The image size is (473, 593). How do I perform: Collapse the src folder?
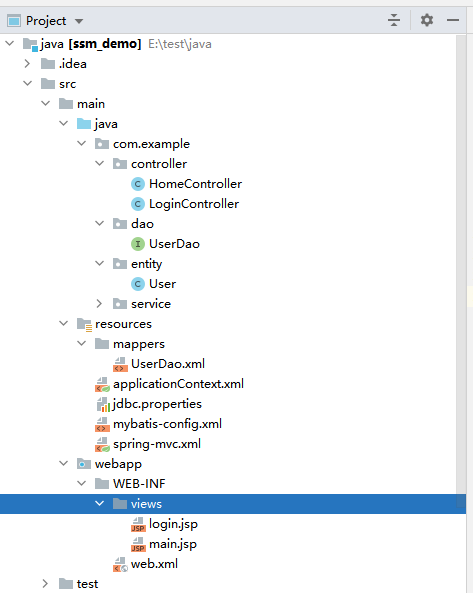tap(28, 83)
